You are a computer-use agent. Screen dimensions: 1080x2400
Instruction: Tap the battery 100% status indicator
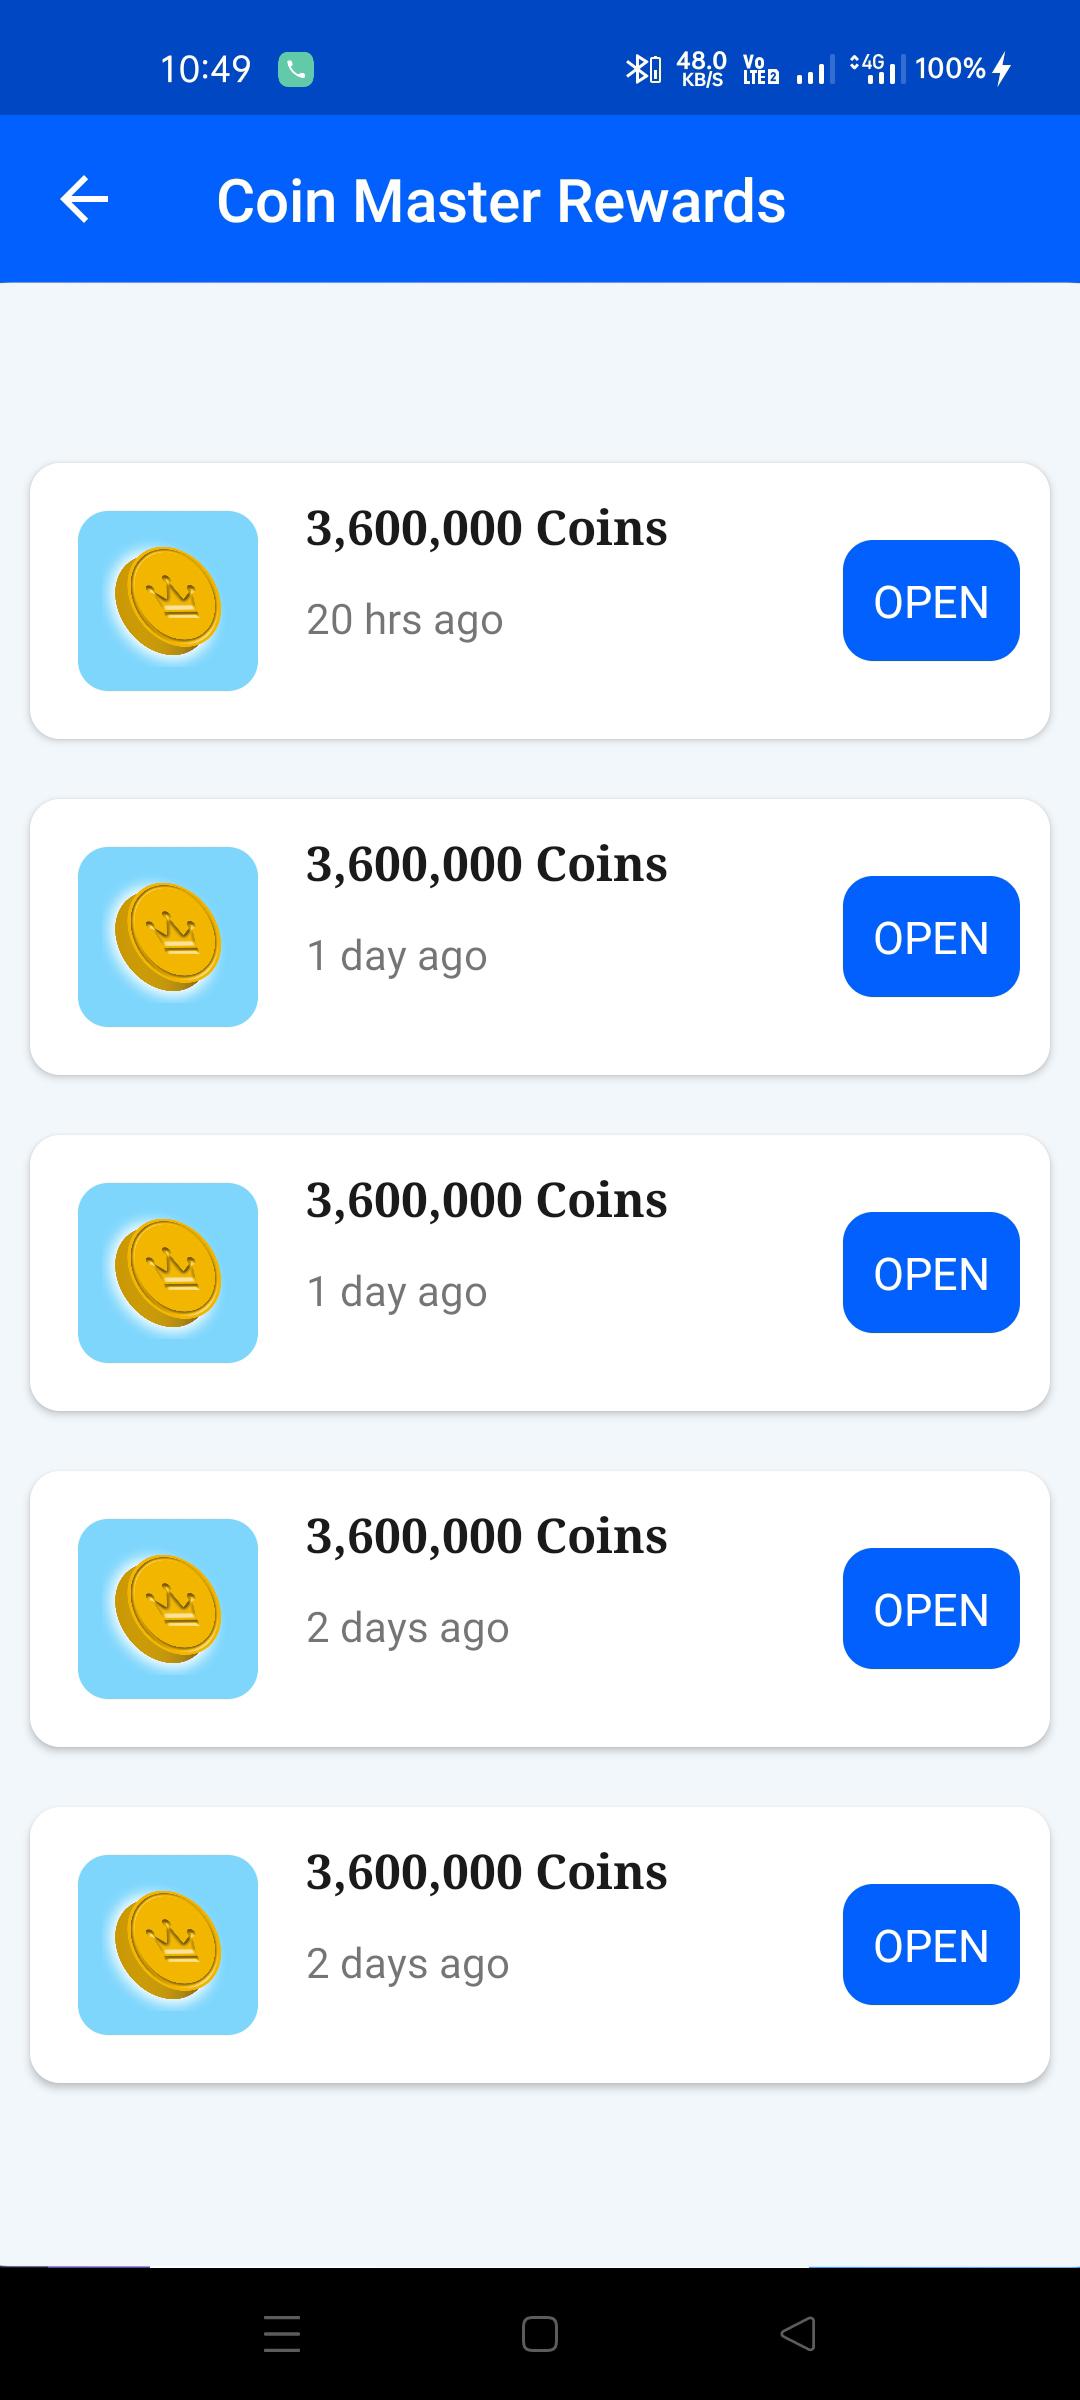[964, 69]
